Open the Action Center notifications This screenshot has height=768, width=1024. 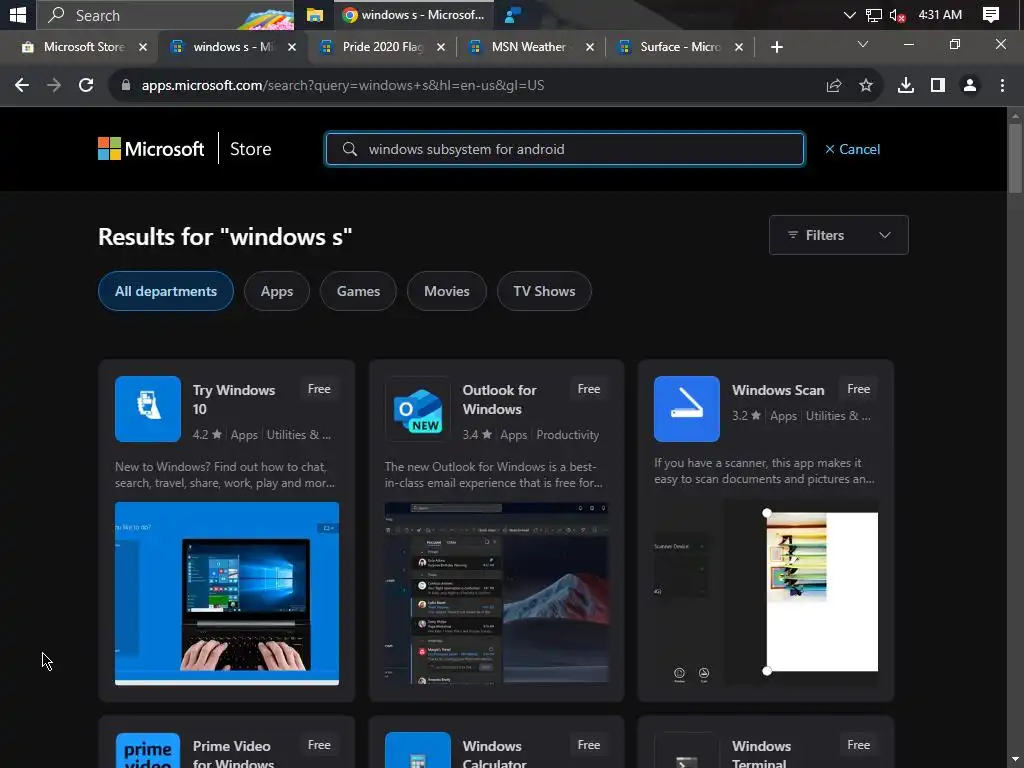point(991,14)
